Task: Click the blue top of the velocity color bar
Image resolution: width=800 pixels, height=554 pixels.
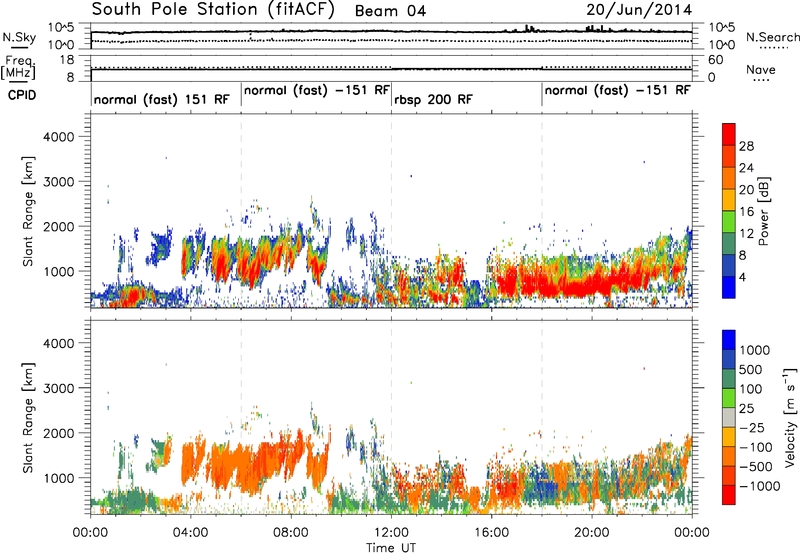Action: [x=729, y=339]
